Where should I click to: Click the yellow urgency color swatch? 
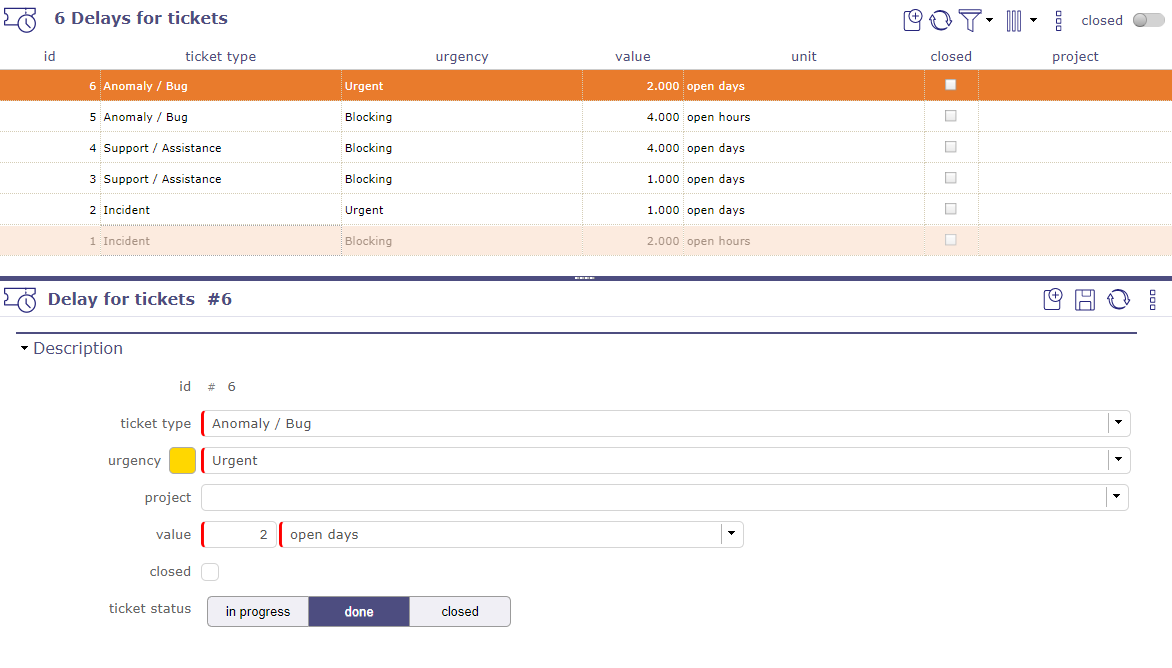tap(182, 460)
